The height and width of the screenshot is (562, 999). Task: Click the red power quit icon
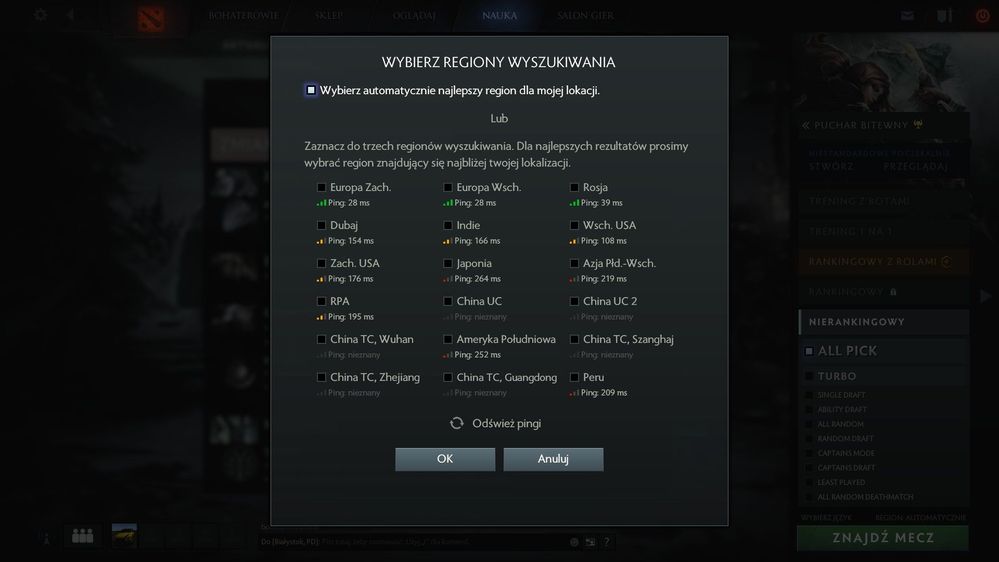click(982, 15)
